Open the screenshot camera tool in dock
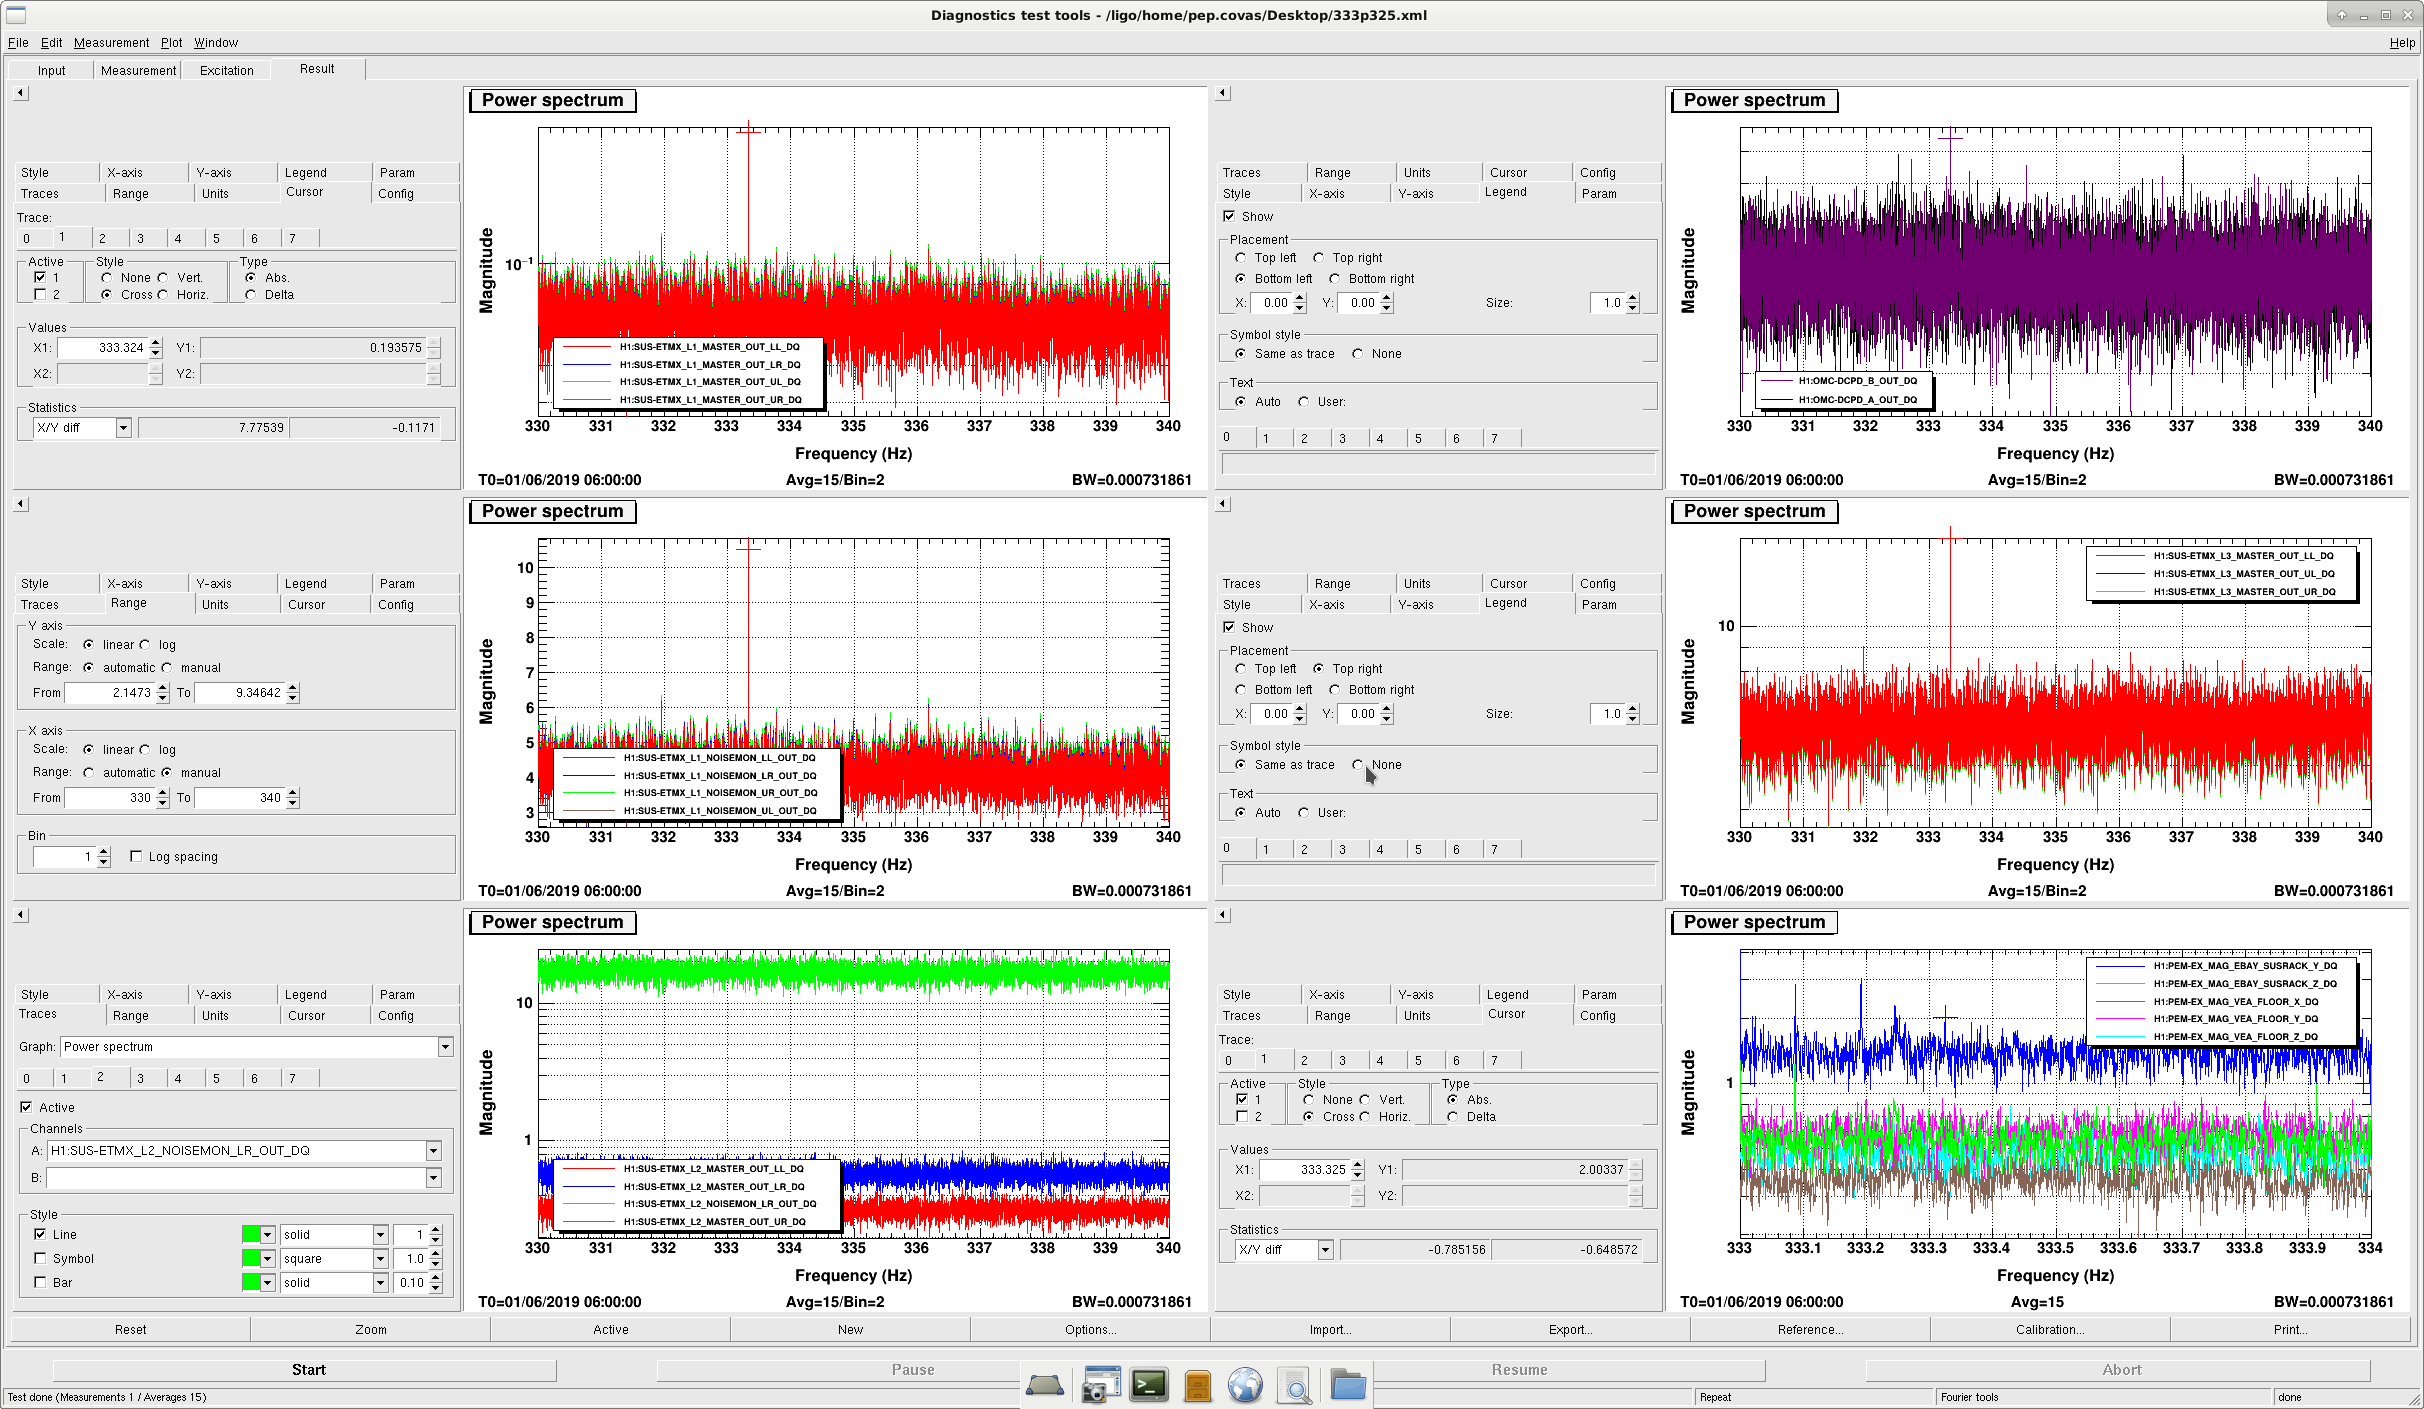 pos(1099,1385)
